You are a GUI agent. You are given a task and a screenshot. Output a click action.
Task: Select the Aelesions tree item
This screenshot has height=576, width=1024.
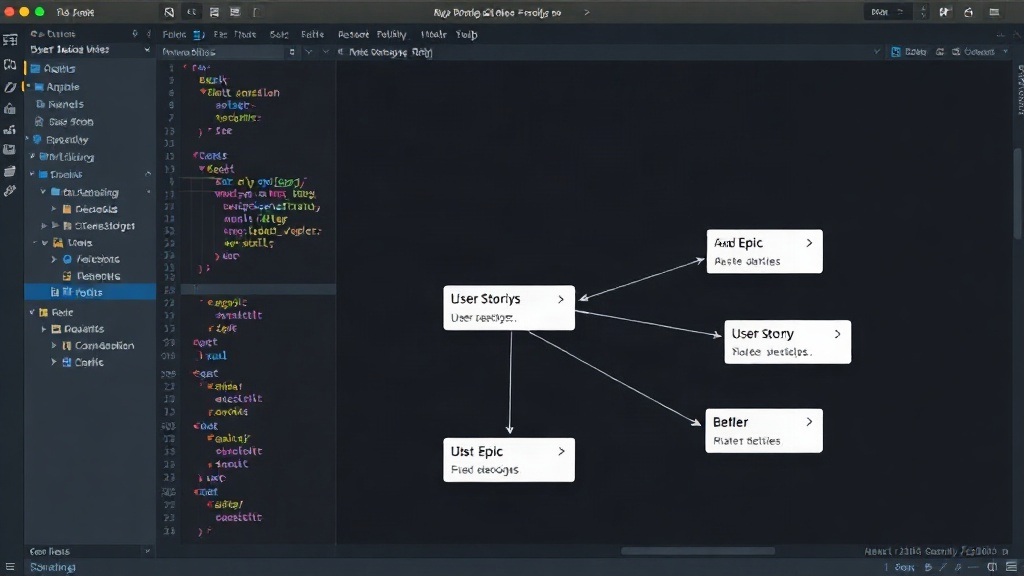(98, 259)
